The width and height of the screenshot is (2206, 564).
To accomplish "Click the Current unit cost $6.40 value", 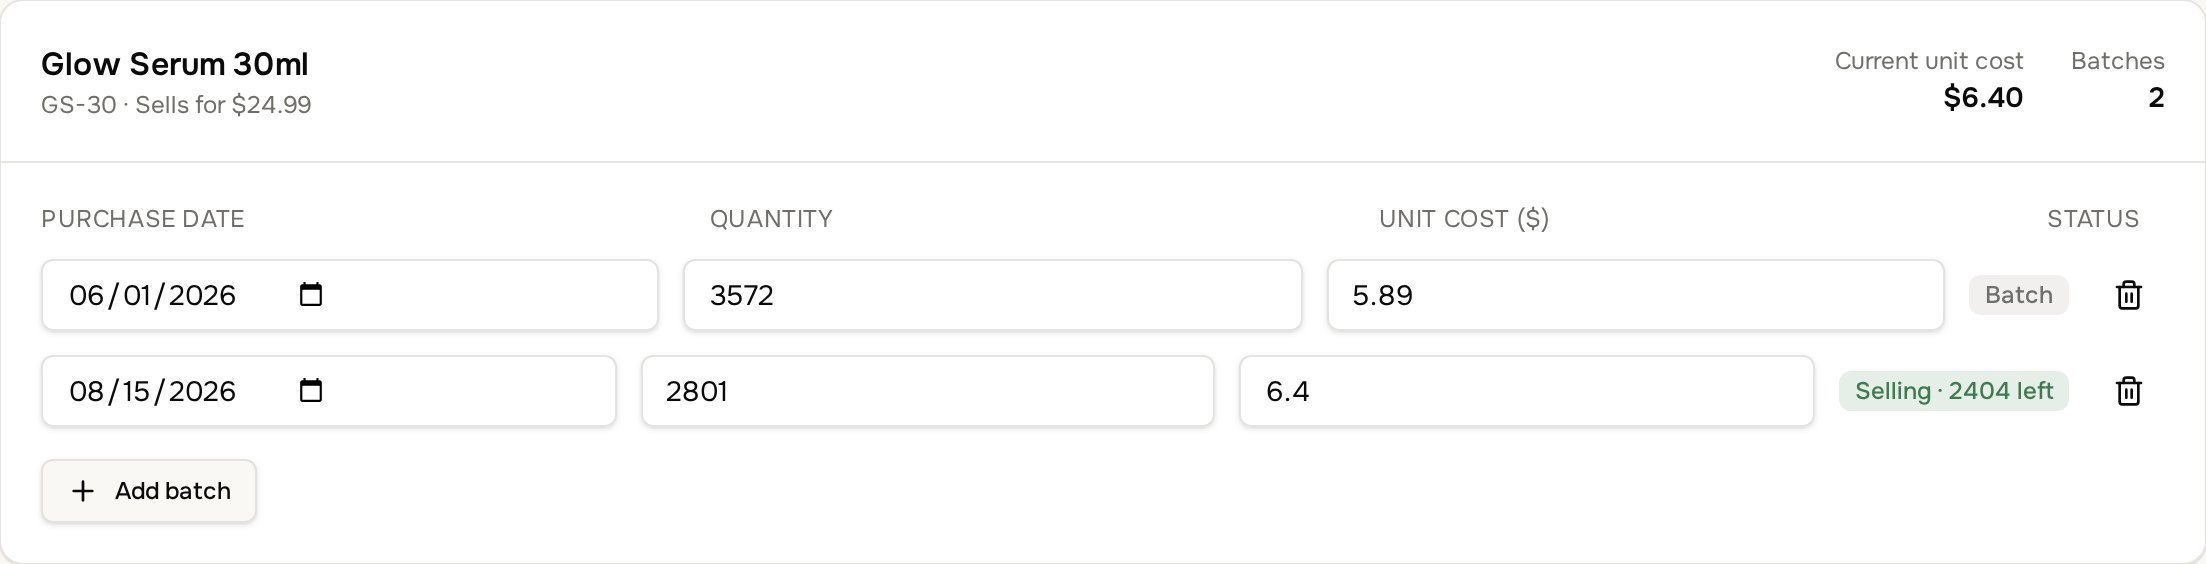I will tap(1983, 98).
